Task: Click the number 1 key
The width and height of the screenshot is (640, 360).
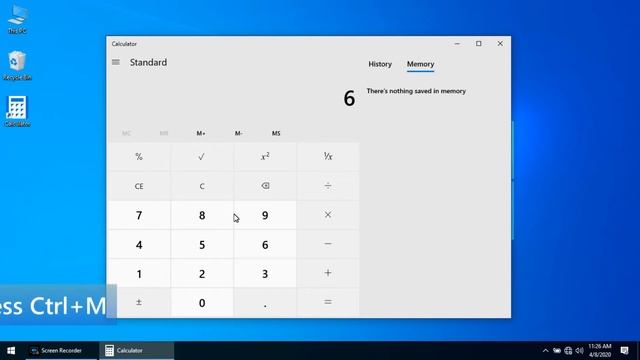Action: click(139, 273)
